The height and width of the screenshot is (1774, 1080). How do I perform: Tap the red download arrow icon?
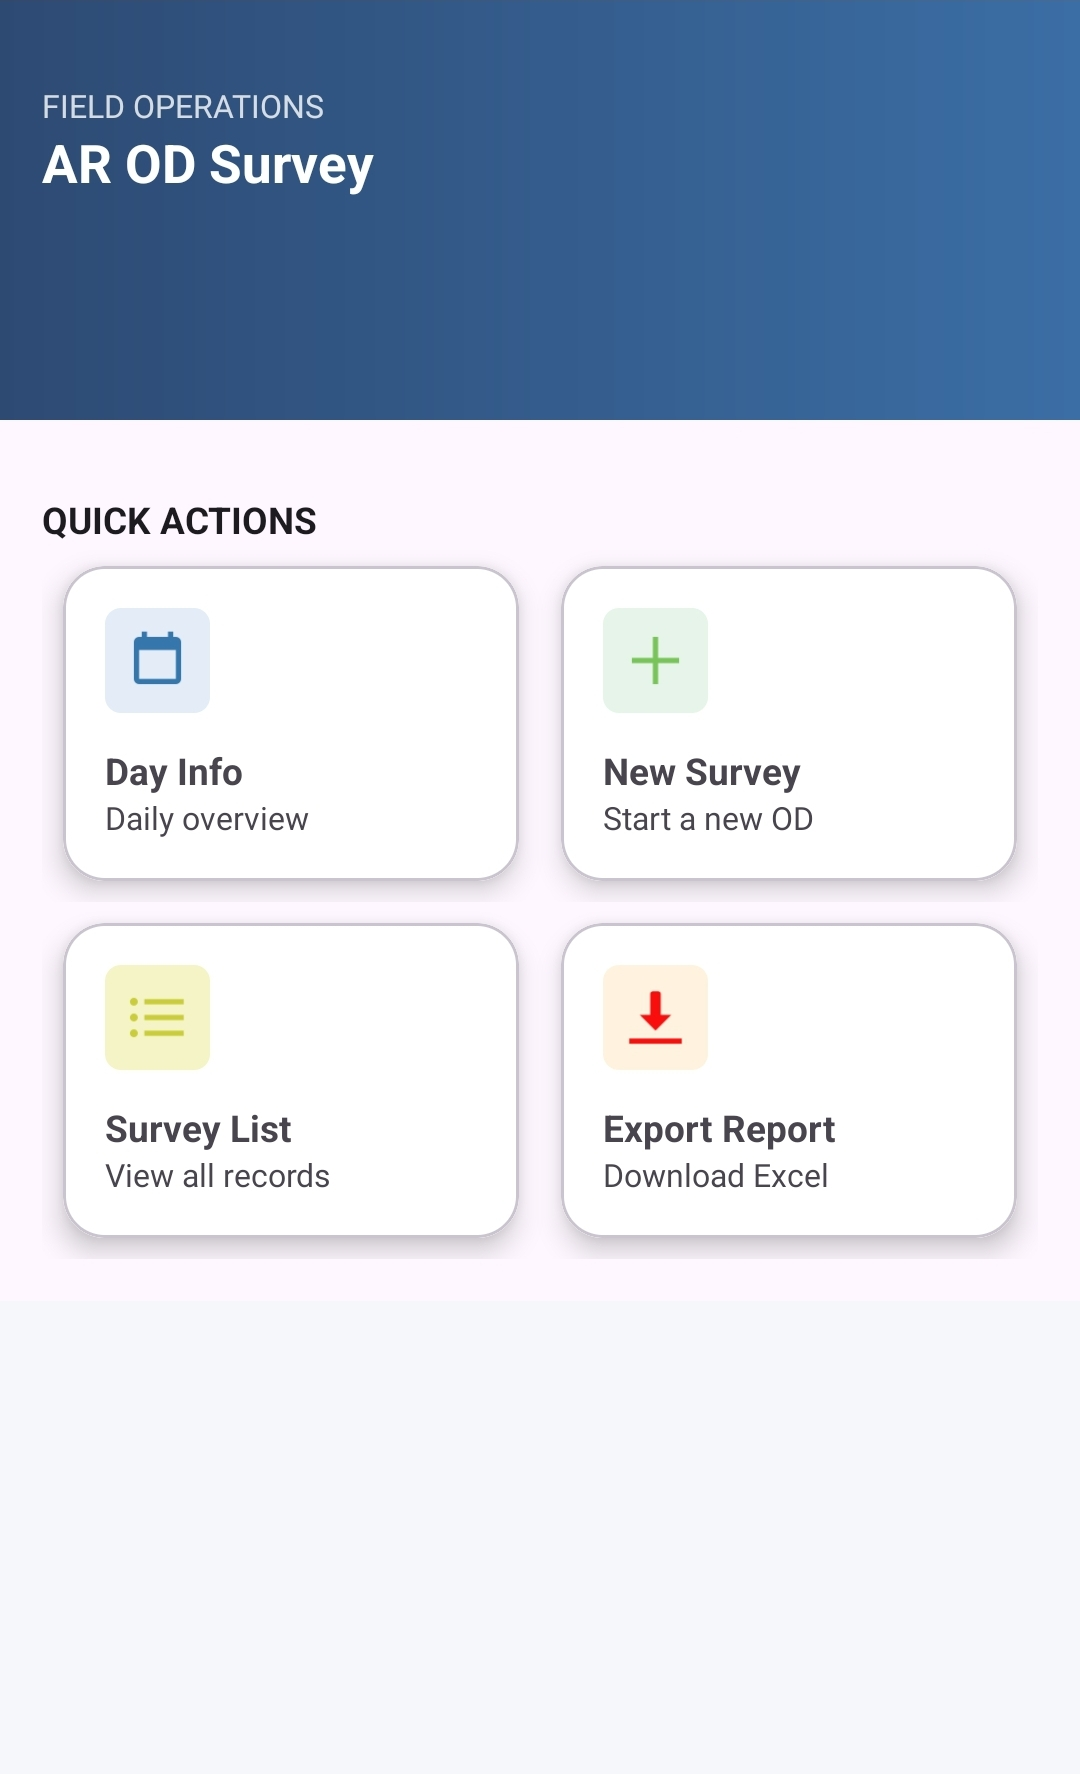(x=655, y=1017)
